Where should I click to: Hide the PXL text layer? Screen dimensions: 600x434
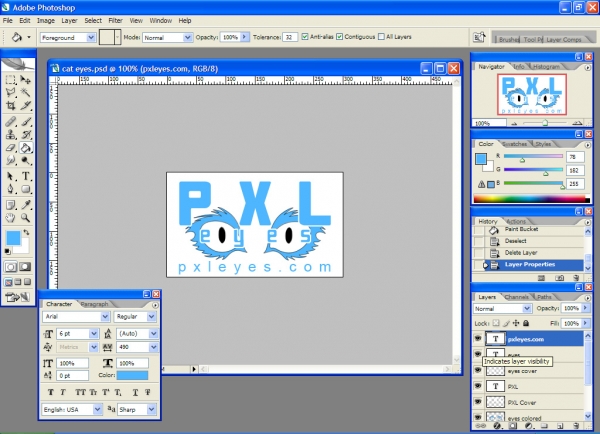478,386
